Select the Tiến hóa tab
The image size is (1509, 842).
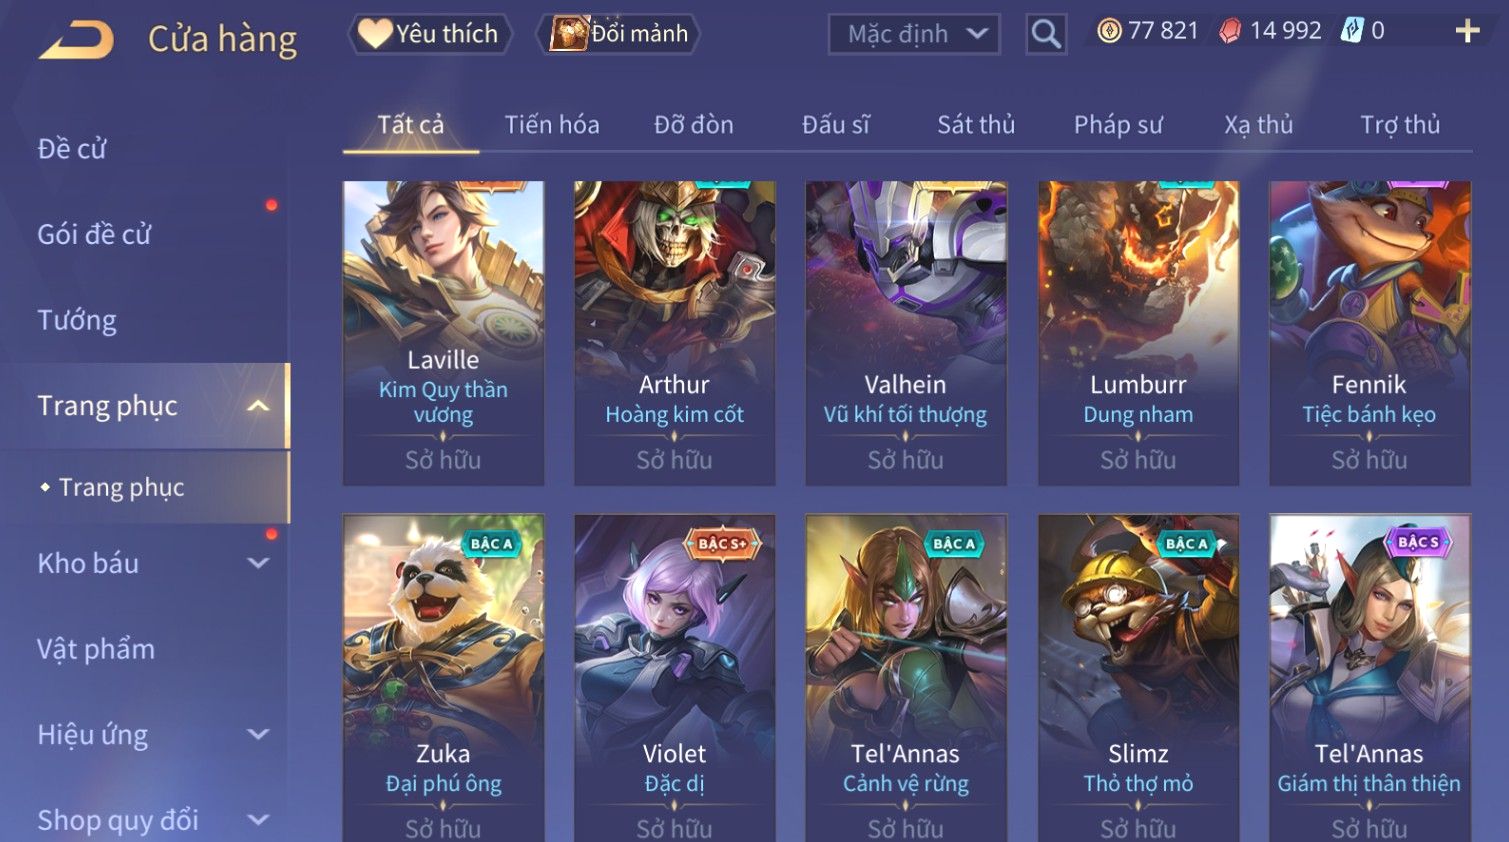[552, 125]
